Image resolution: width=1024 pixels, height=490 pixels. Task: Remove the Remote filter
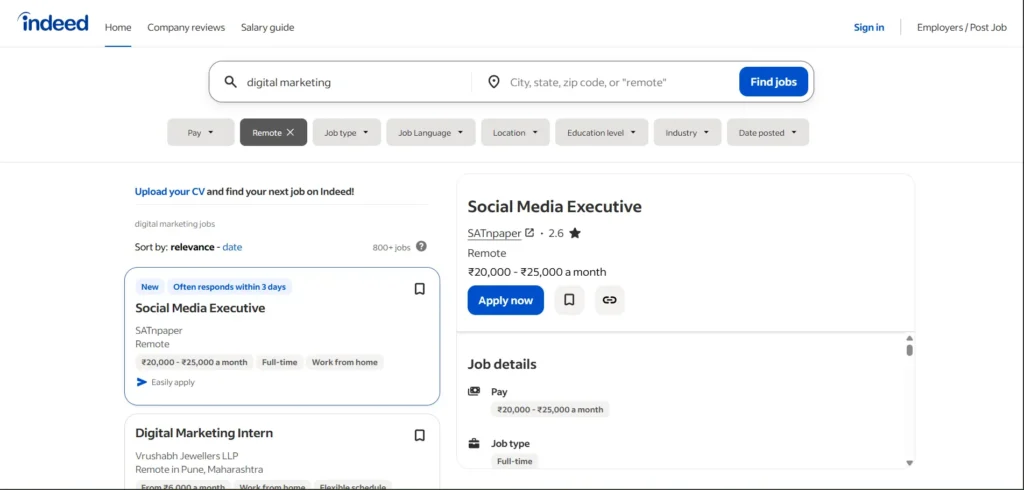[290, 132]
